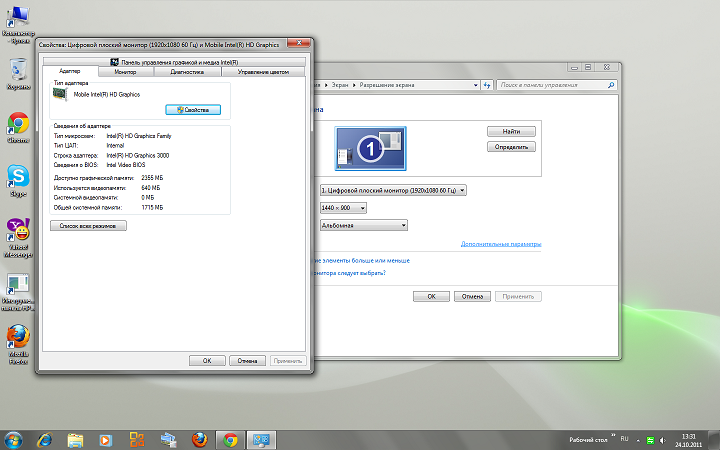
Task: Click Рабочий стол toolbar in taskbar
Action: [x=588, y=440]
